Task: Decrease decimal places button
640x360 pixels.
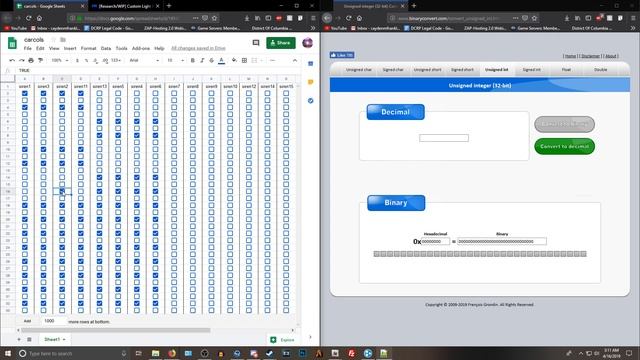Action: (96, 60)
